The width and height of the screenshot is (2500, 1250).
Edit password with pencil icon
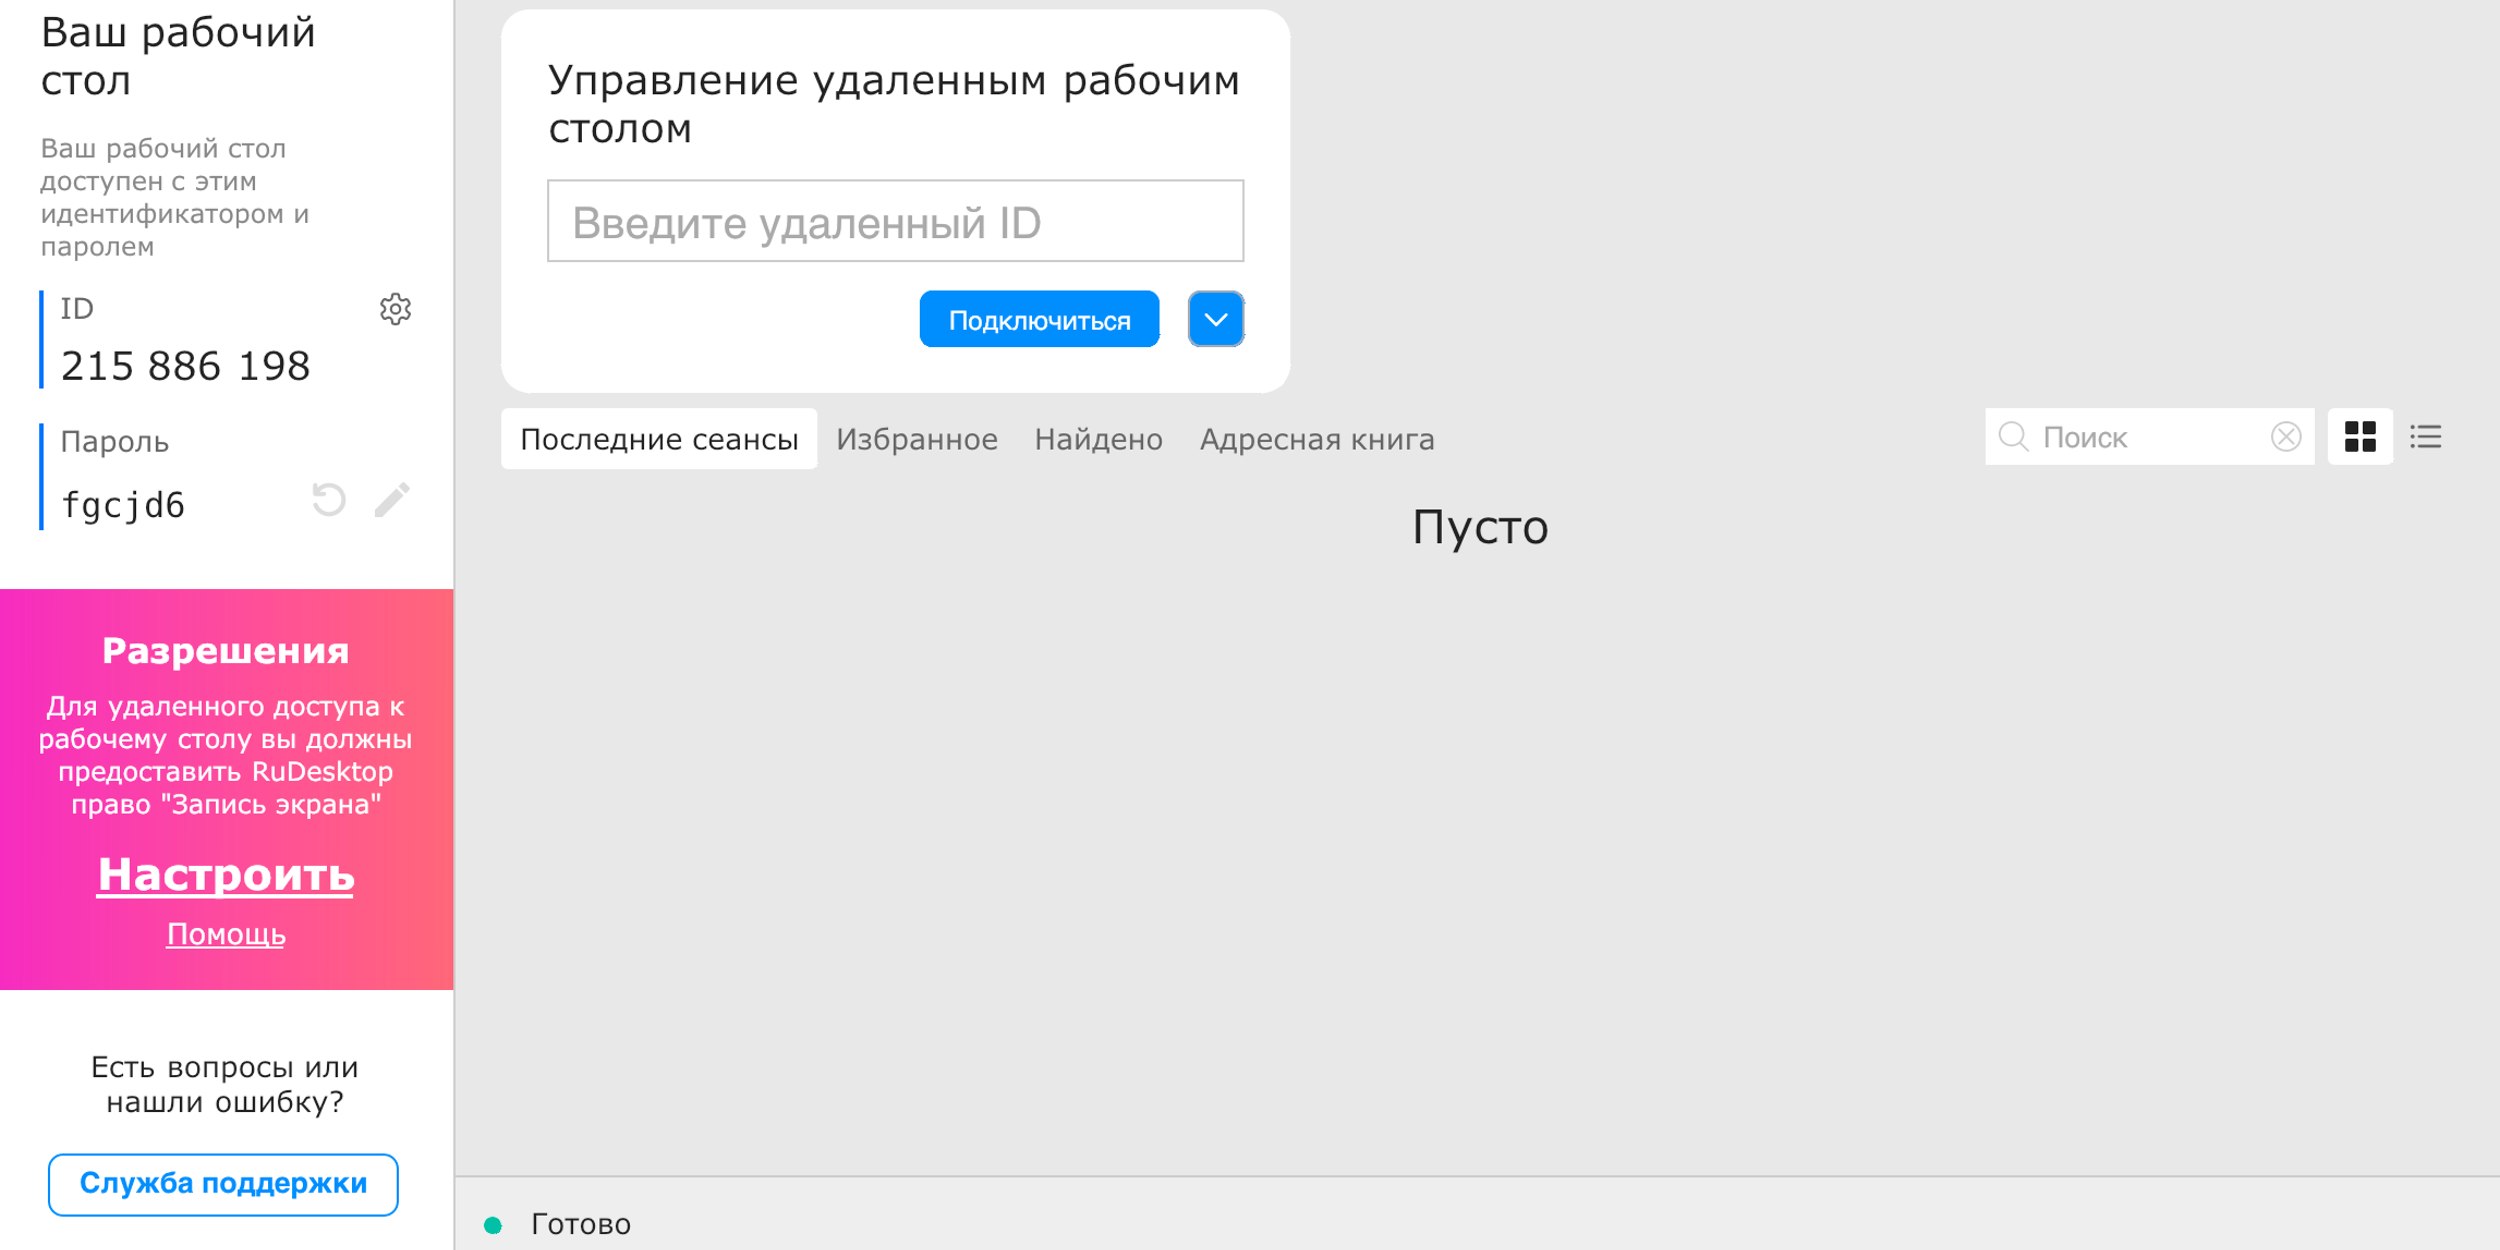(x=392, y=499)
